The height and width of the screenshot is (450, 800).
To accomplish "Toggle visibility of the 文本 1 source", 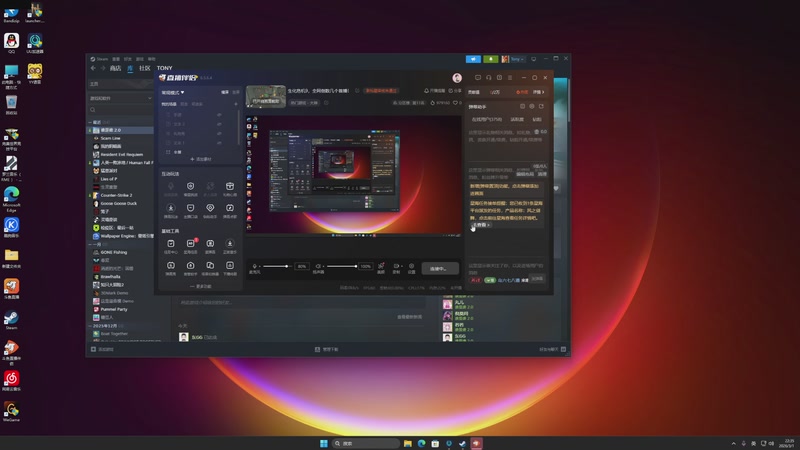I will pos(219,143).
